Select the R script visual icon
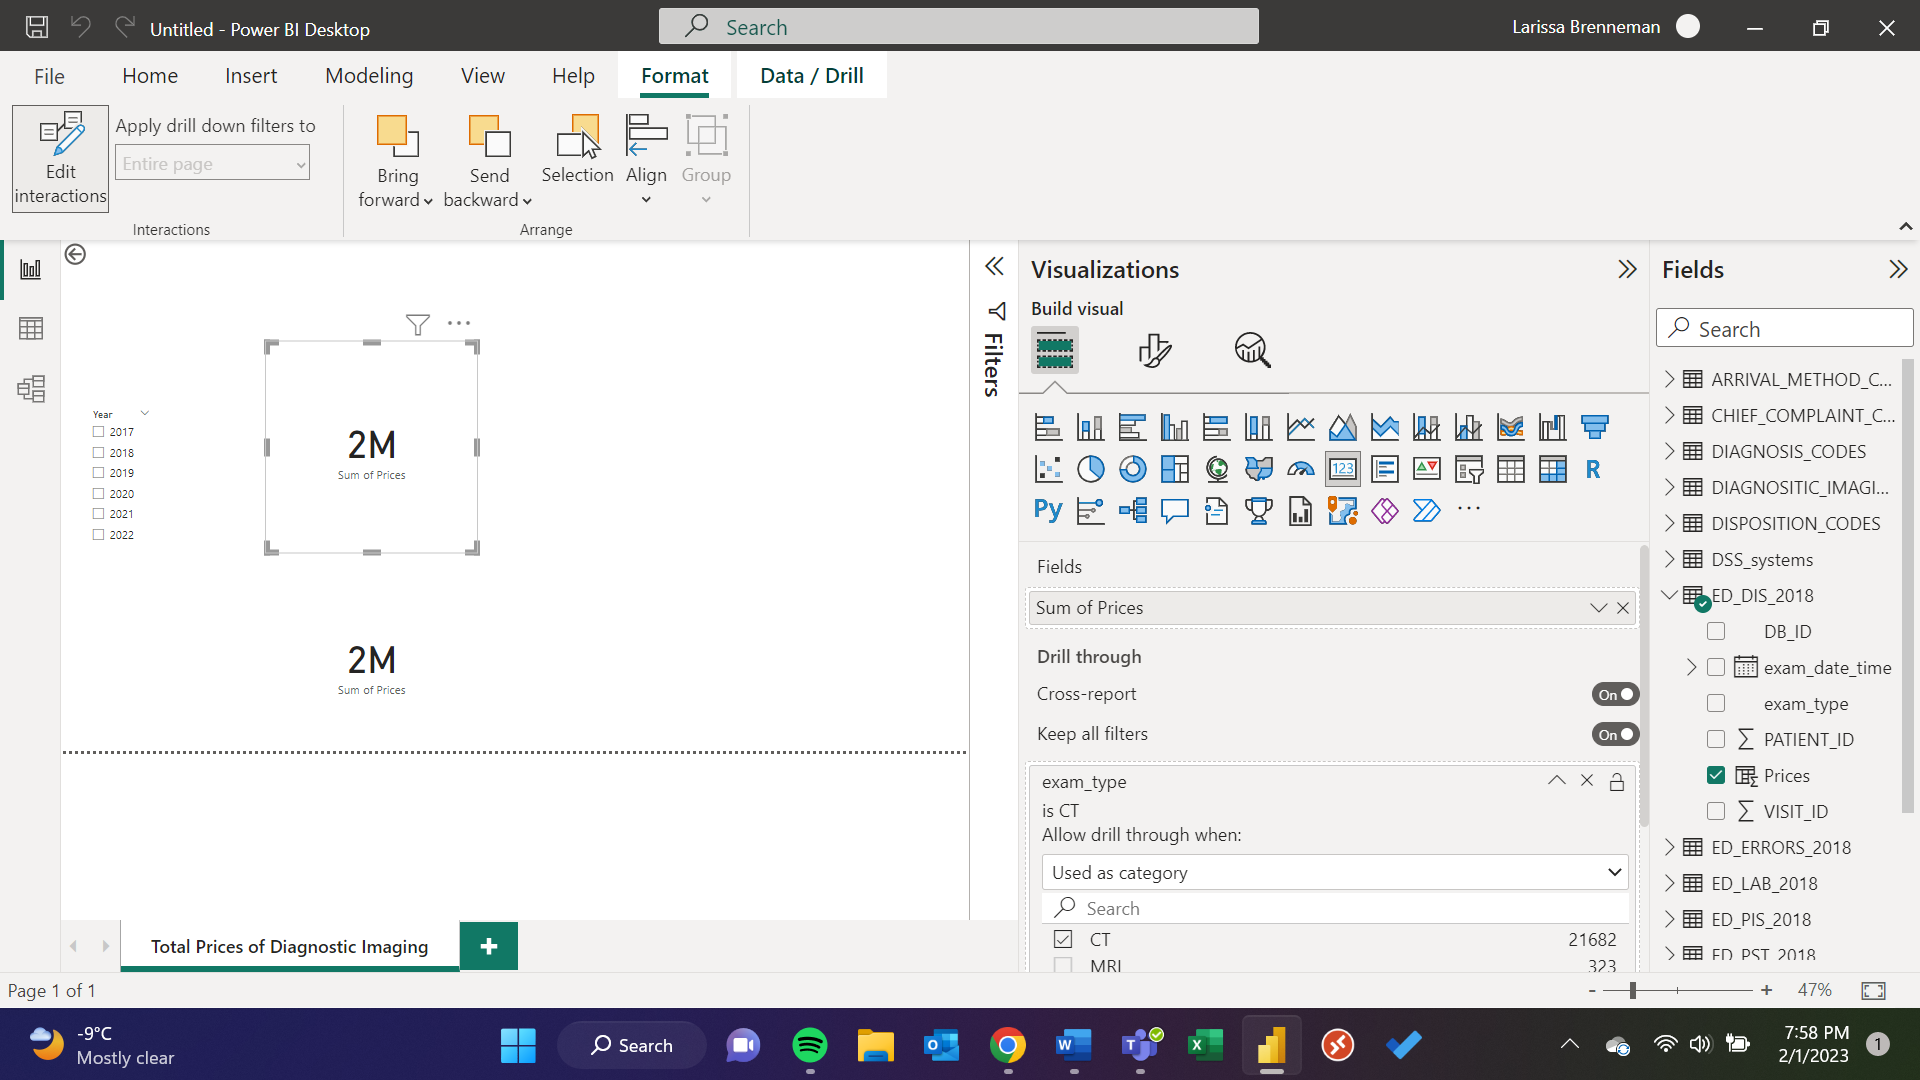Image resolution: width=1920 pixels, height=1080 pixels. (x=1593, y=469)
